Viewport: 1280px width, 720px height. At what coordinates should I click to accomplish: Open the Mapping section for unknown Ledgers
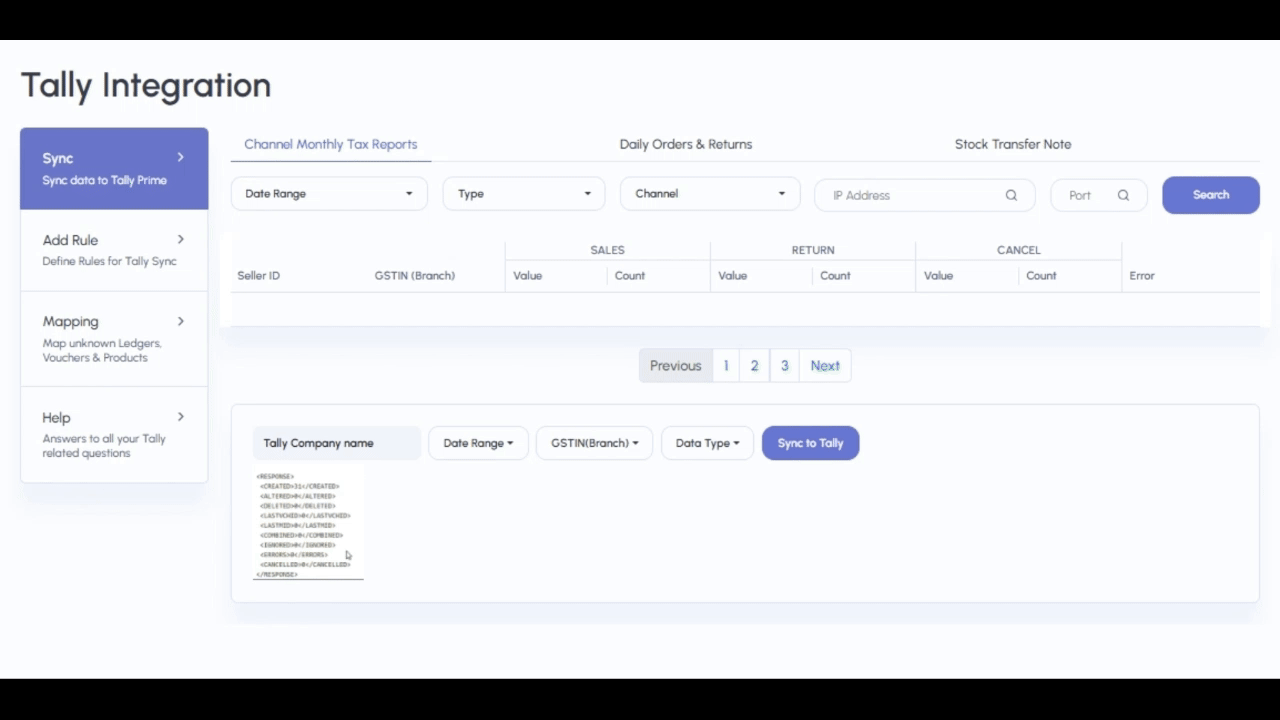pyautogui.click(x=100, y=338)
